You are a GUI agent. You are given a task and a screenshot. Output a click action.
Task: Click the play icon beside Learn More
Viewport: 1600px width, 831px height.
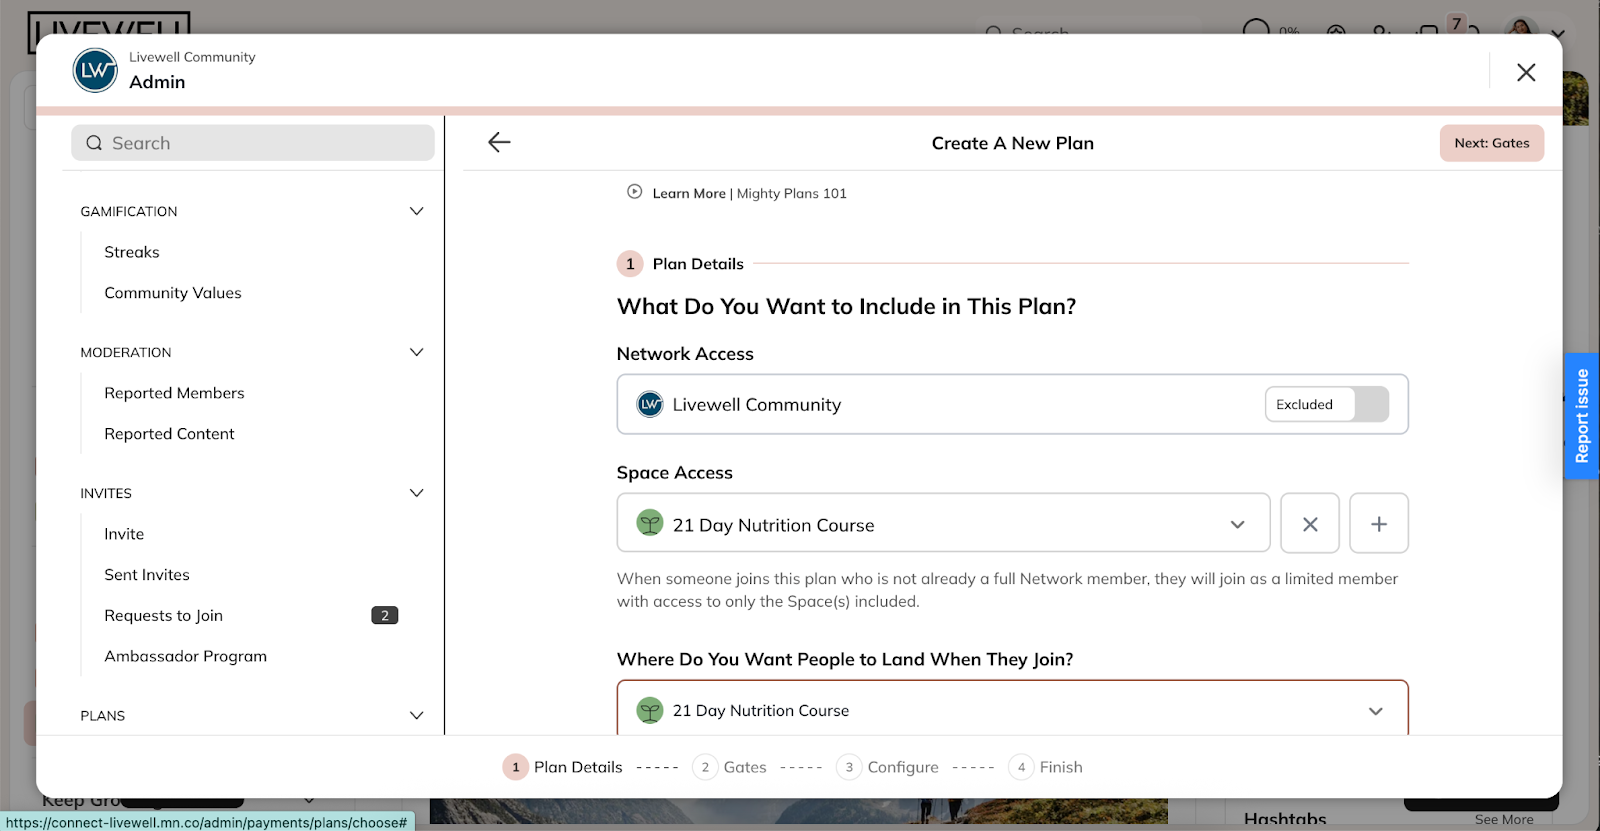[634, 192]
